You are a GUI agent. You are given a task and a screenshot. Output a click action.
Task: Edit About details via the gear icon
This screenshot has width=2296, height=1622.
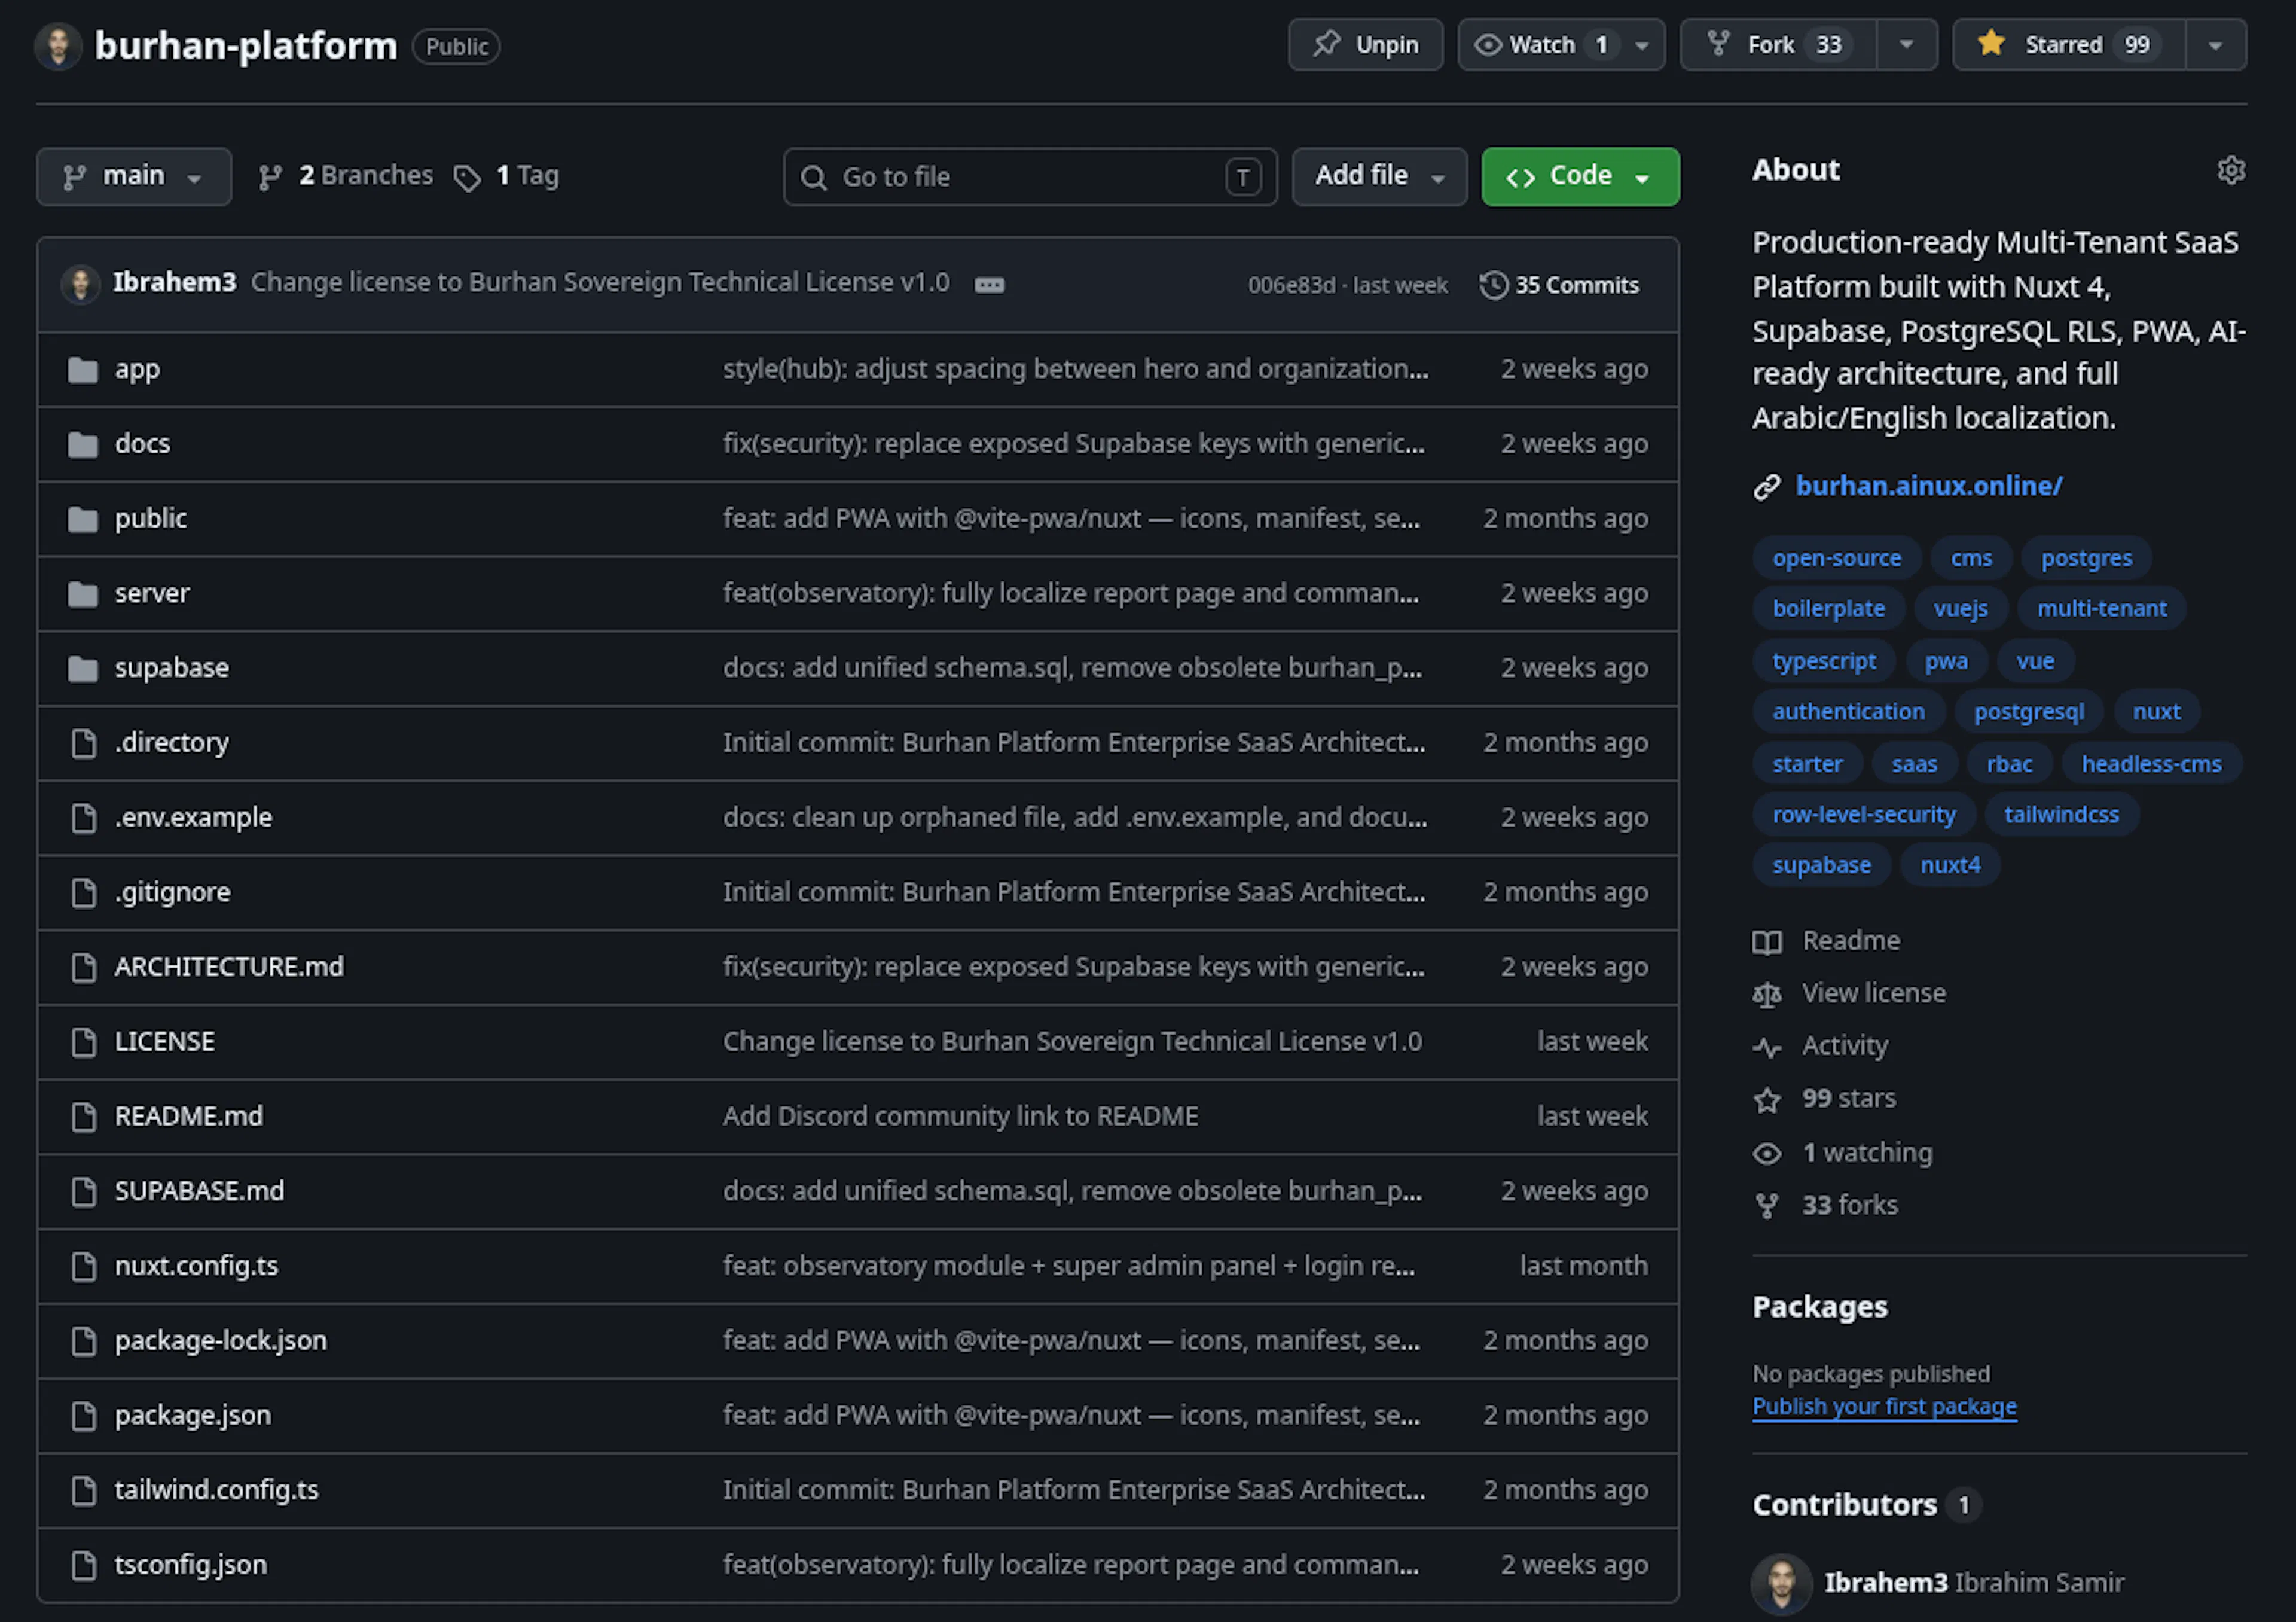(2231, 170)
